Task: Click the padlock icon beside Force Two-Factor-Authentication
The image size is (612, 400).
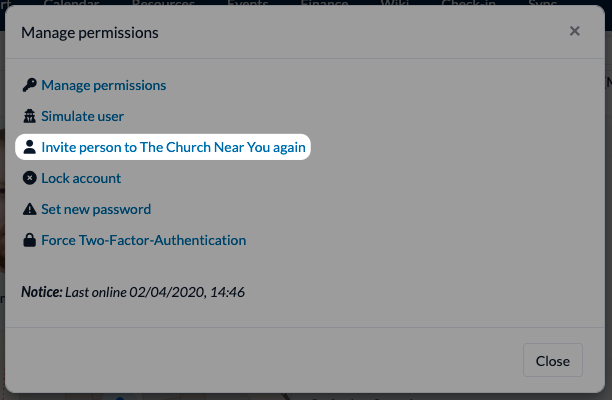Action: 30,240
